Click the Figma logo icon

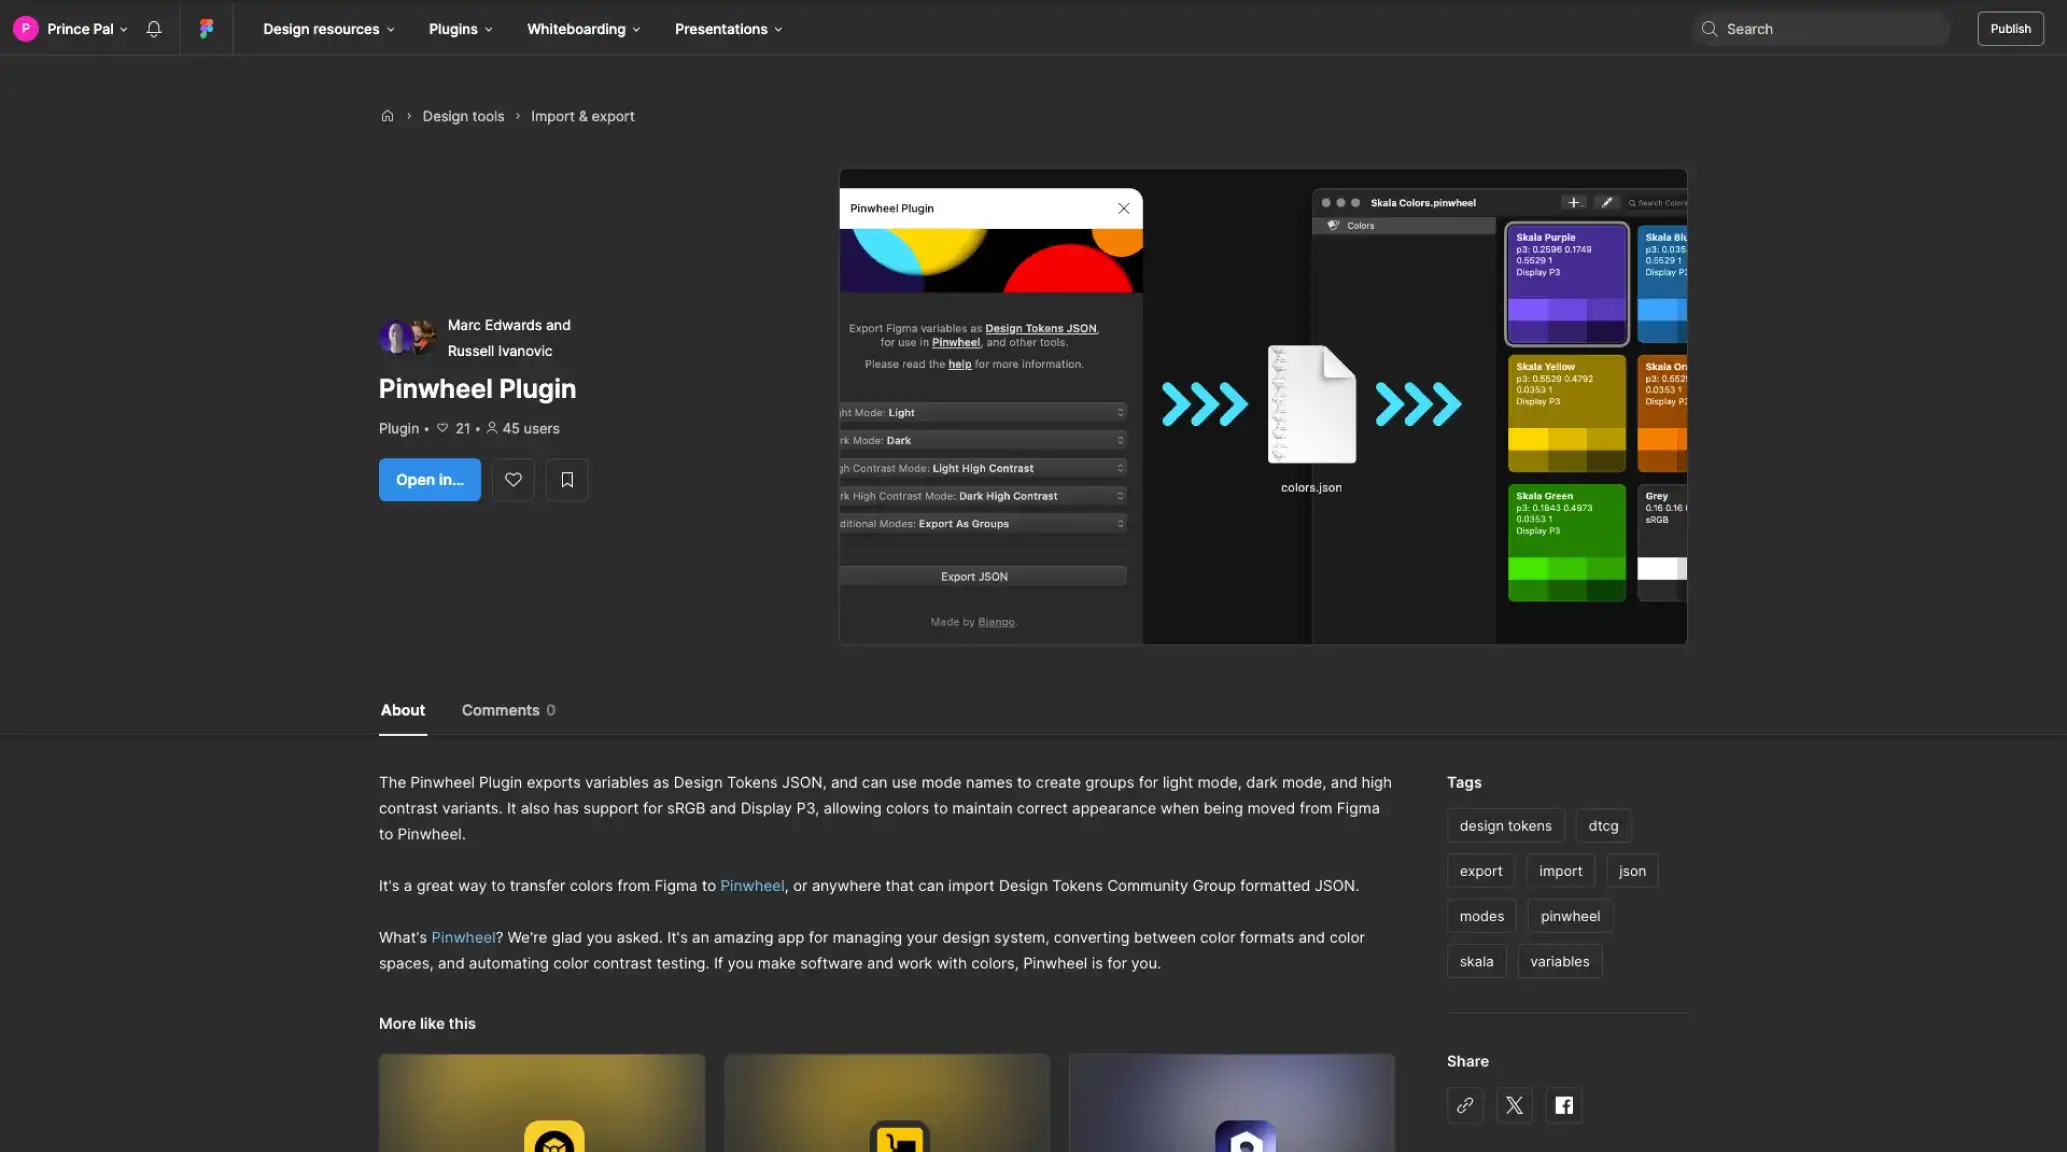point(206,29)
